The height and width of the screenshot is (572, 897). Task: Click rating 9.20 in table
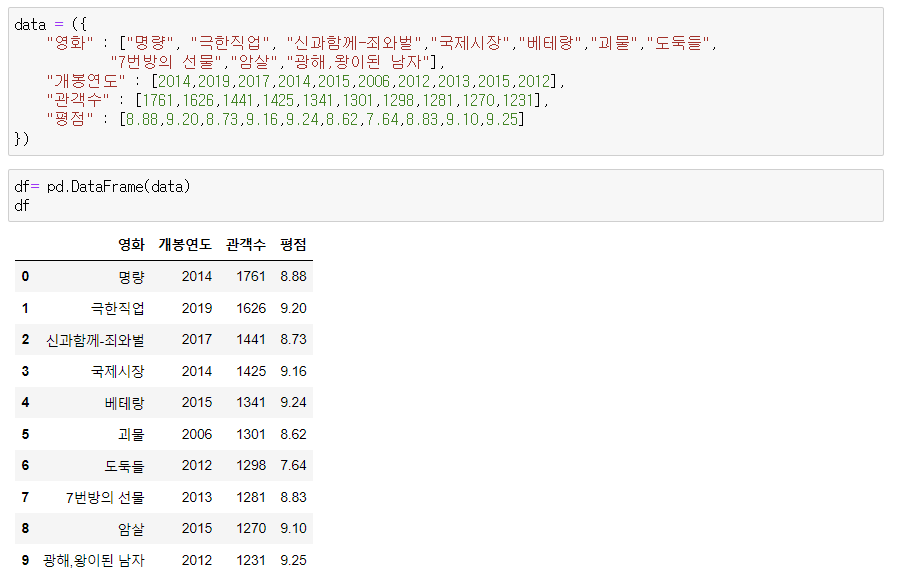pyautogui.click(x=293, y=308)
